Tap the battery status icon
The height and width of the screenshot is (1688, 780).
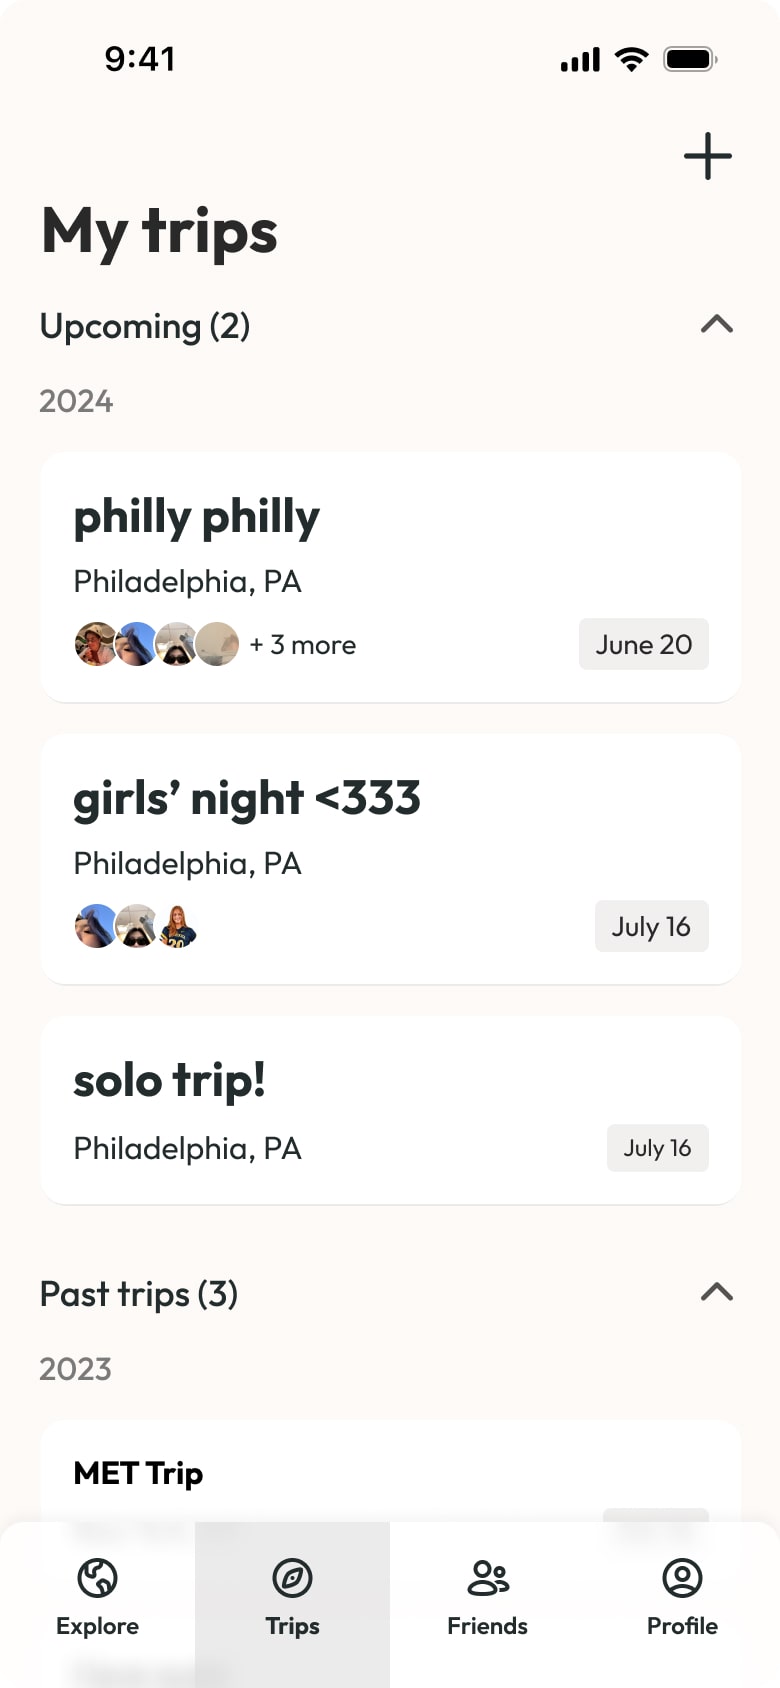690,59
